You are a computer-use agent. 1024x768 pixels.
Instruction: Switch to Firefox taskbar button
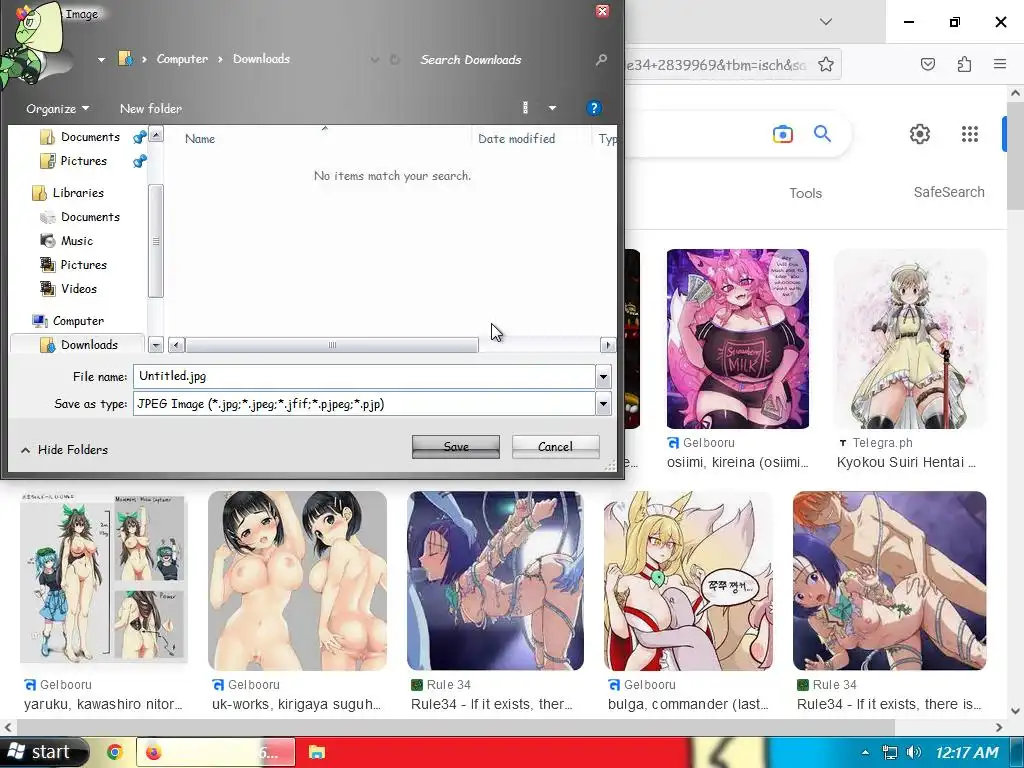pos(216,752)
